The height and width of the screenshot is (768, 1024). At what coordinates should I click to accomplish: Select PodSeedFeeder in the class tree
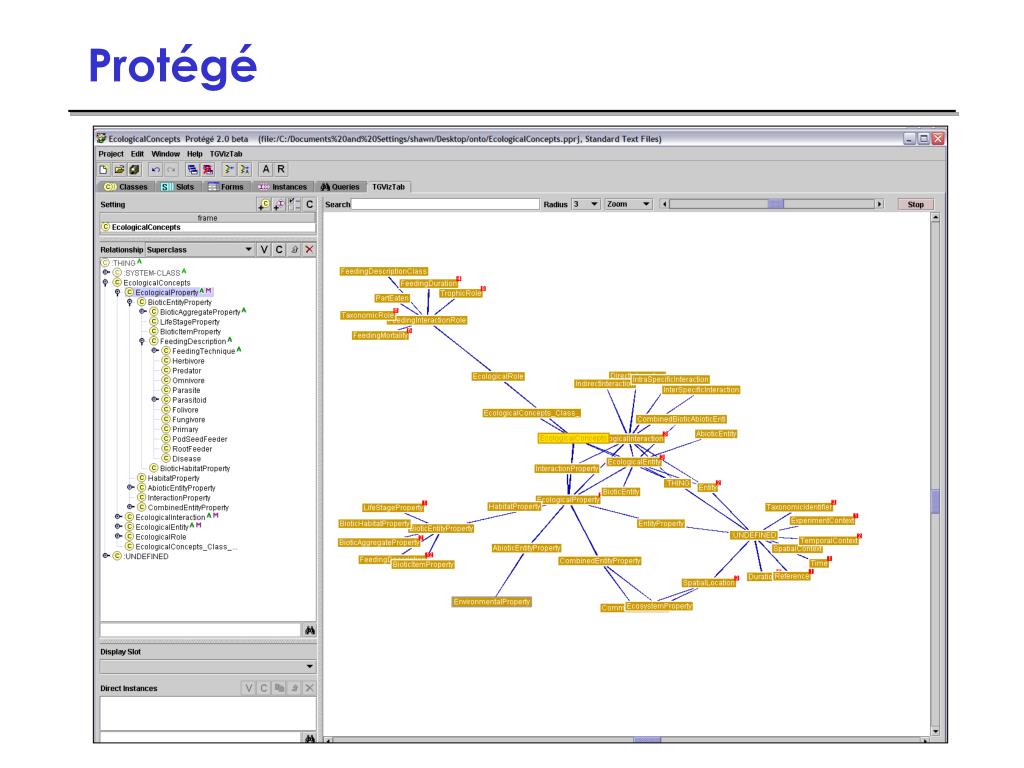(x=200, y=439)
